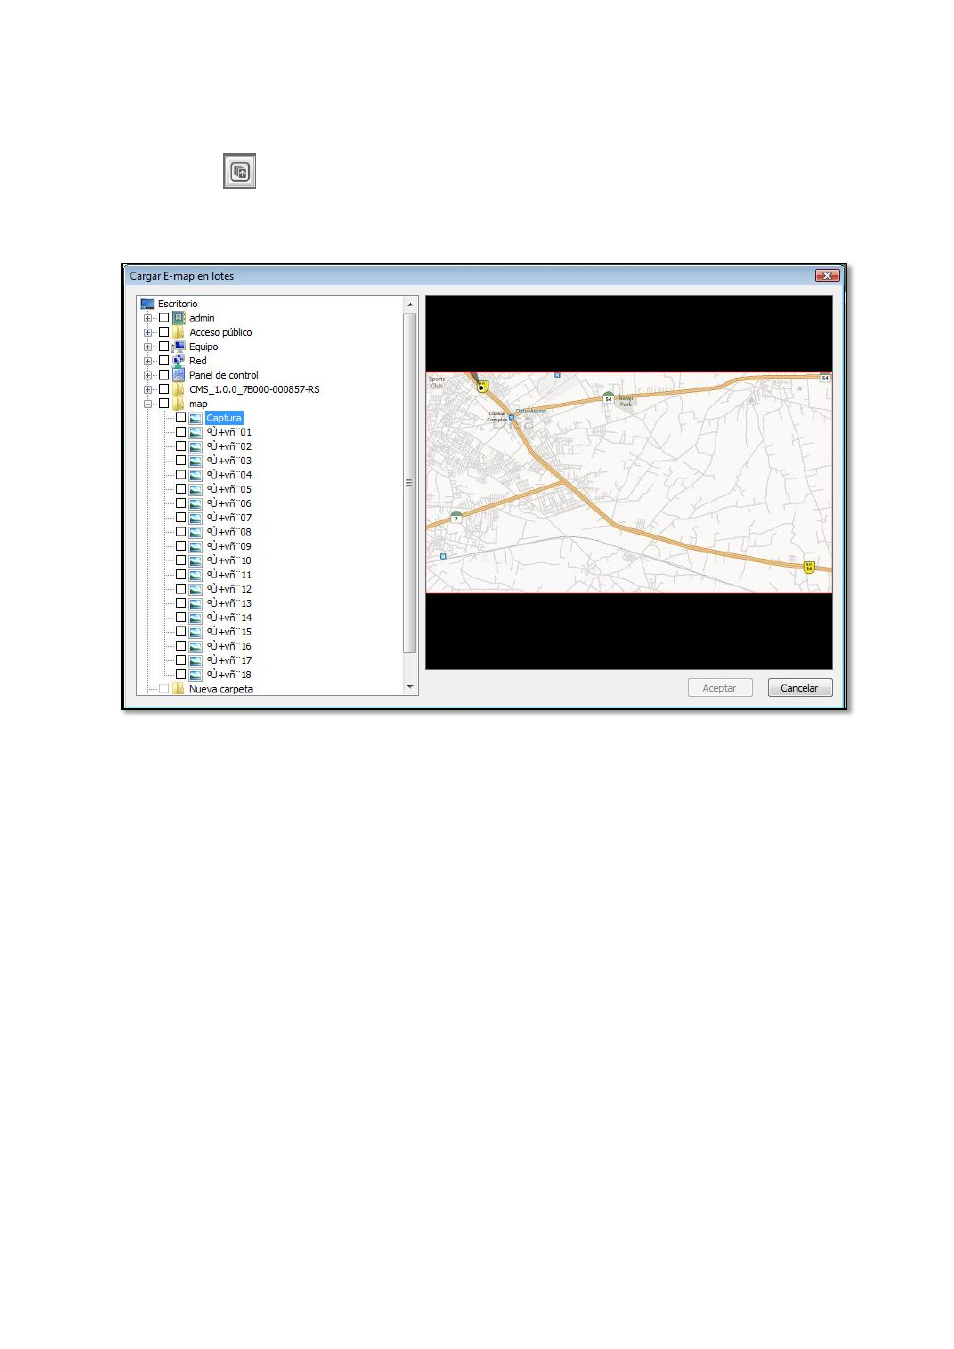Click the Red network icon

coord(179,360)
